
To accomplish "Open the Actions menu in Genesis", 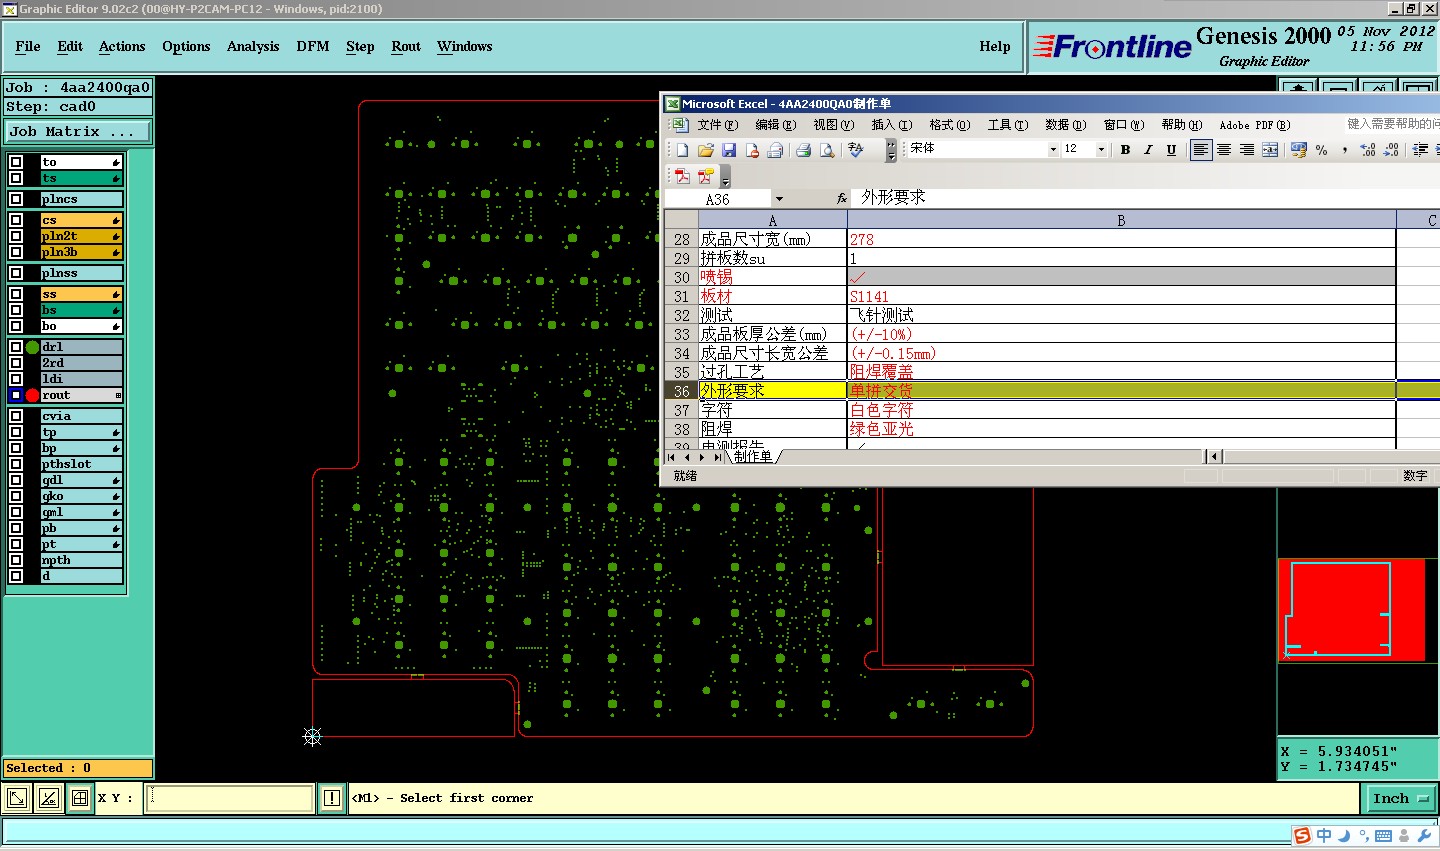I will 122,46.
